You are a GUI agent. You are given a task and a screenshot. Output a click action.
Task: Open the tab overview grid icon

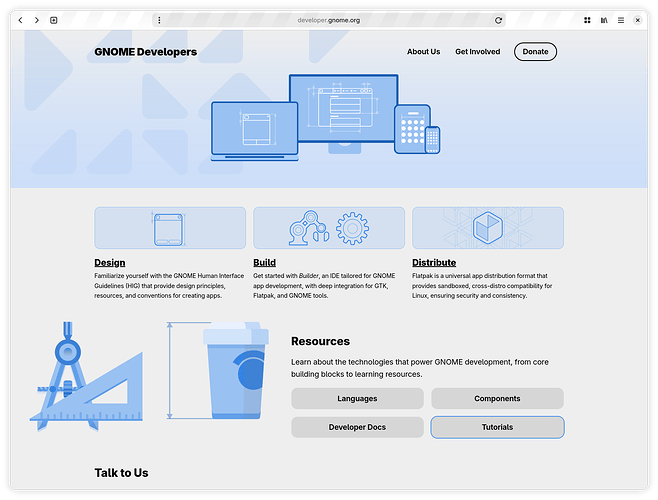pyautogui.click(x=587, y=20)
